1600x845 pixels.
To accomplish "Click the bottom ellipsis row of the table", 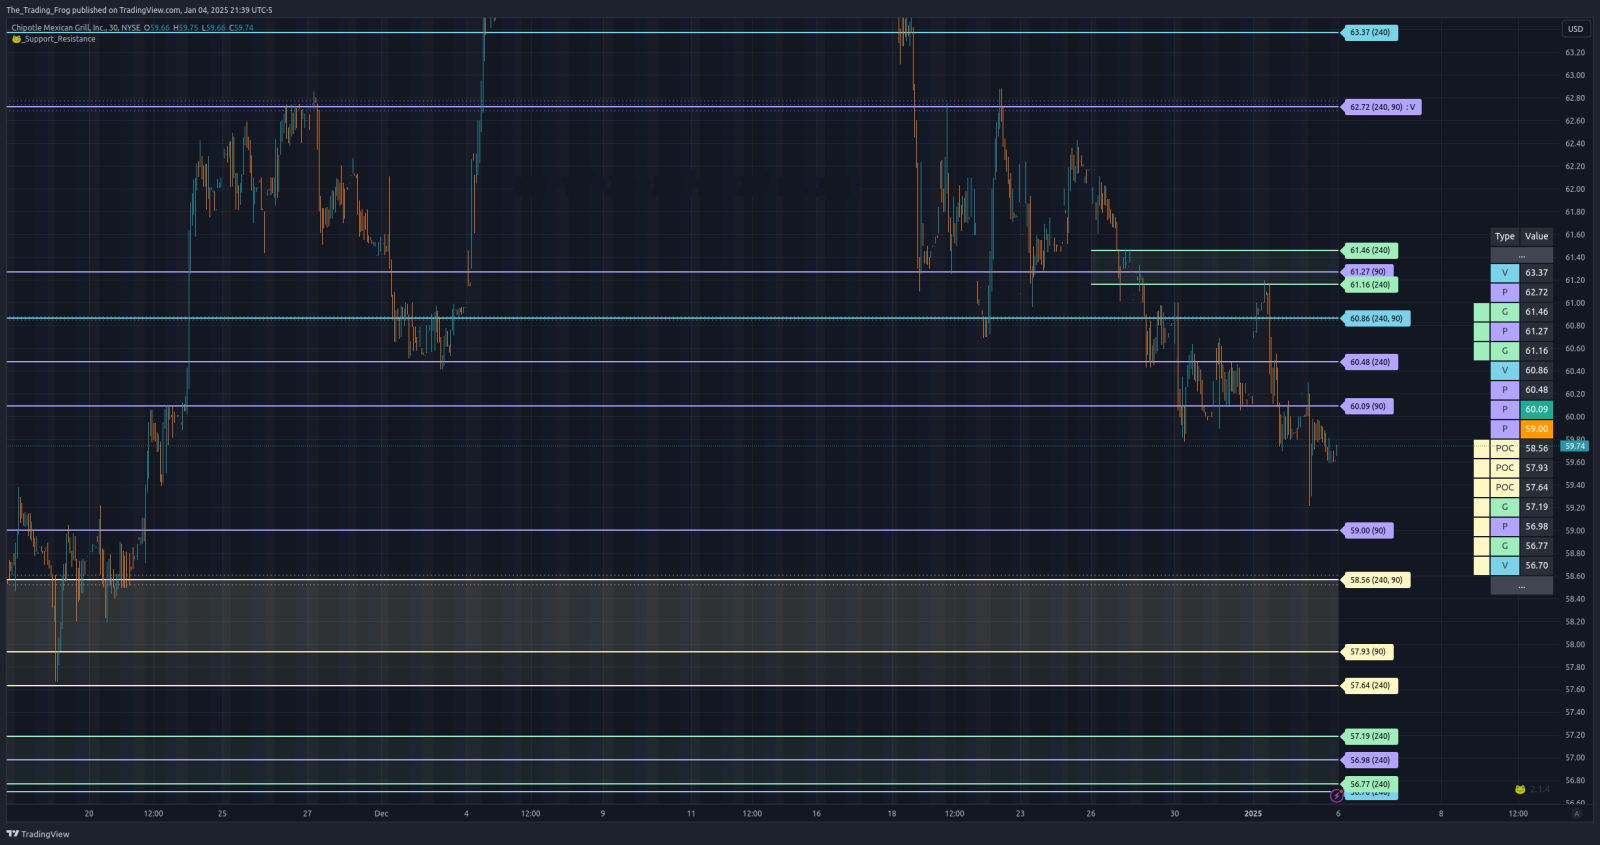I will (1522, 586).
